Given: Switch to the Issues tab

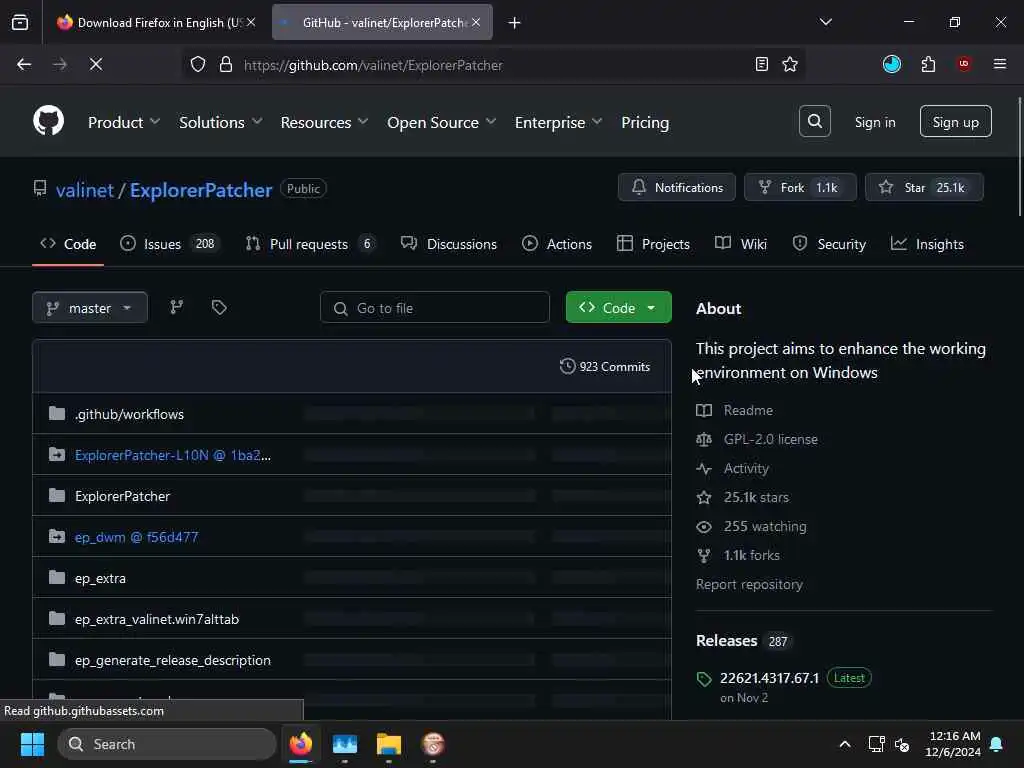Looking at the screenshot, I should pos(170,244).
